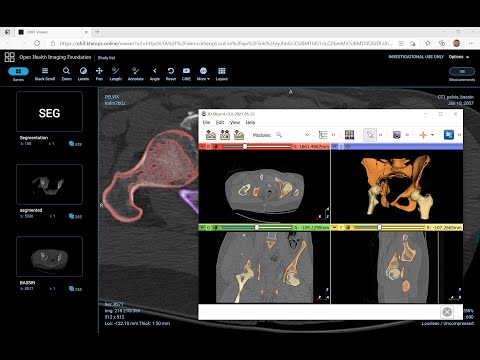Click the browser address bar URL
The height and width of the screenshot is (360, 480).
point(226,43)
